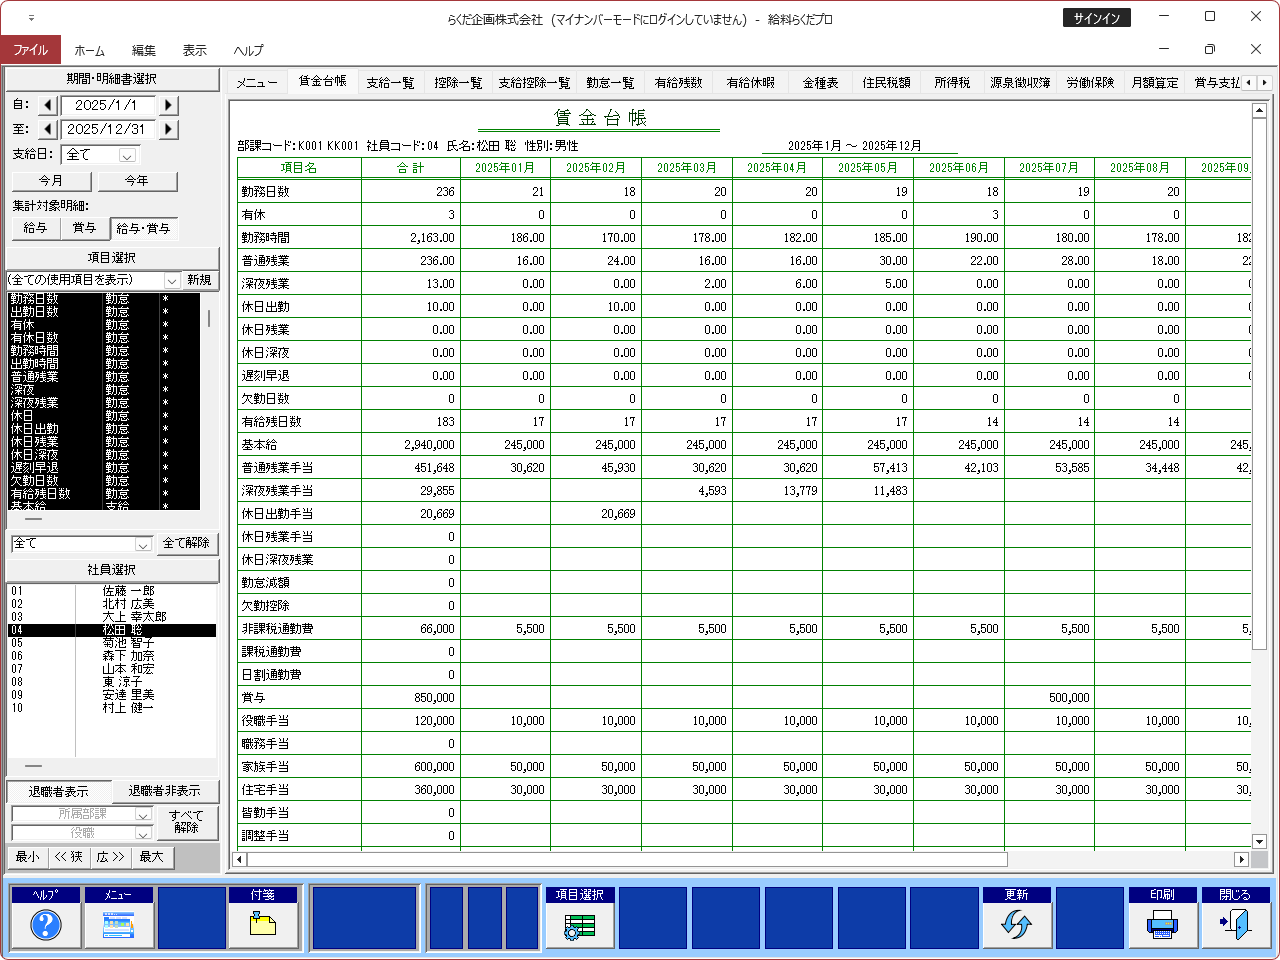Open the 全ての使用項目を表示 dropdown
Image resolution: width=1280 pixels, height=960 pixels.
171,281
